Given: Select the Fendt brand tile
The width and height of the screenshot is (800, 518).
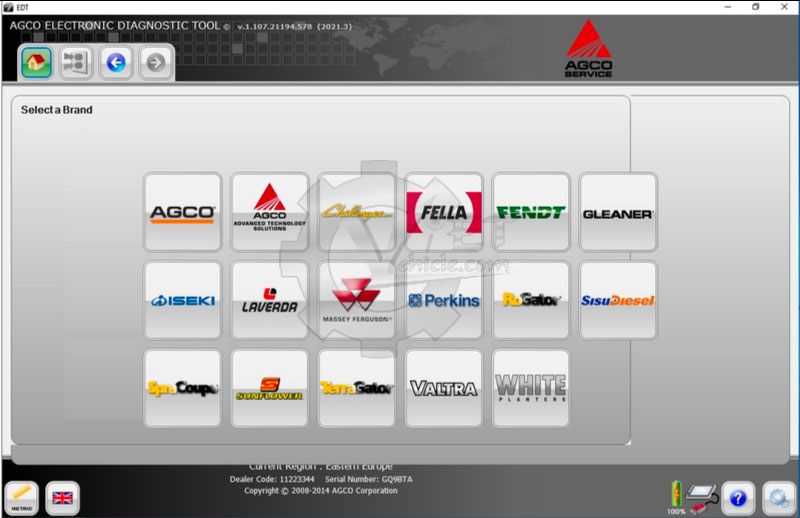Looking at the screenshot, I should click(531, 212).
